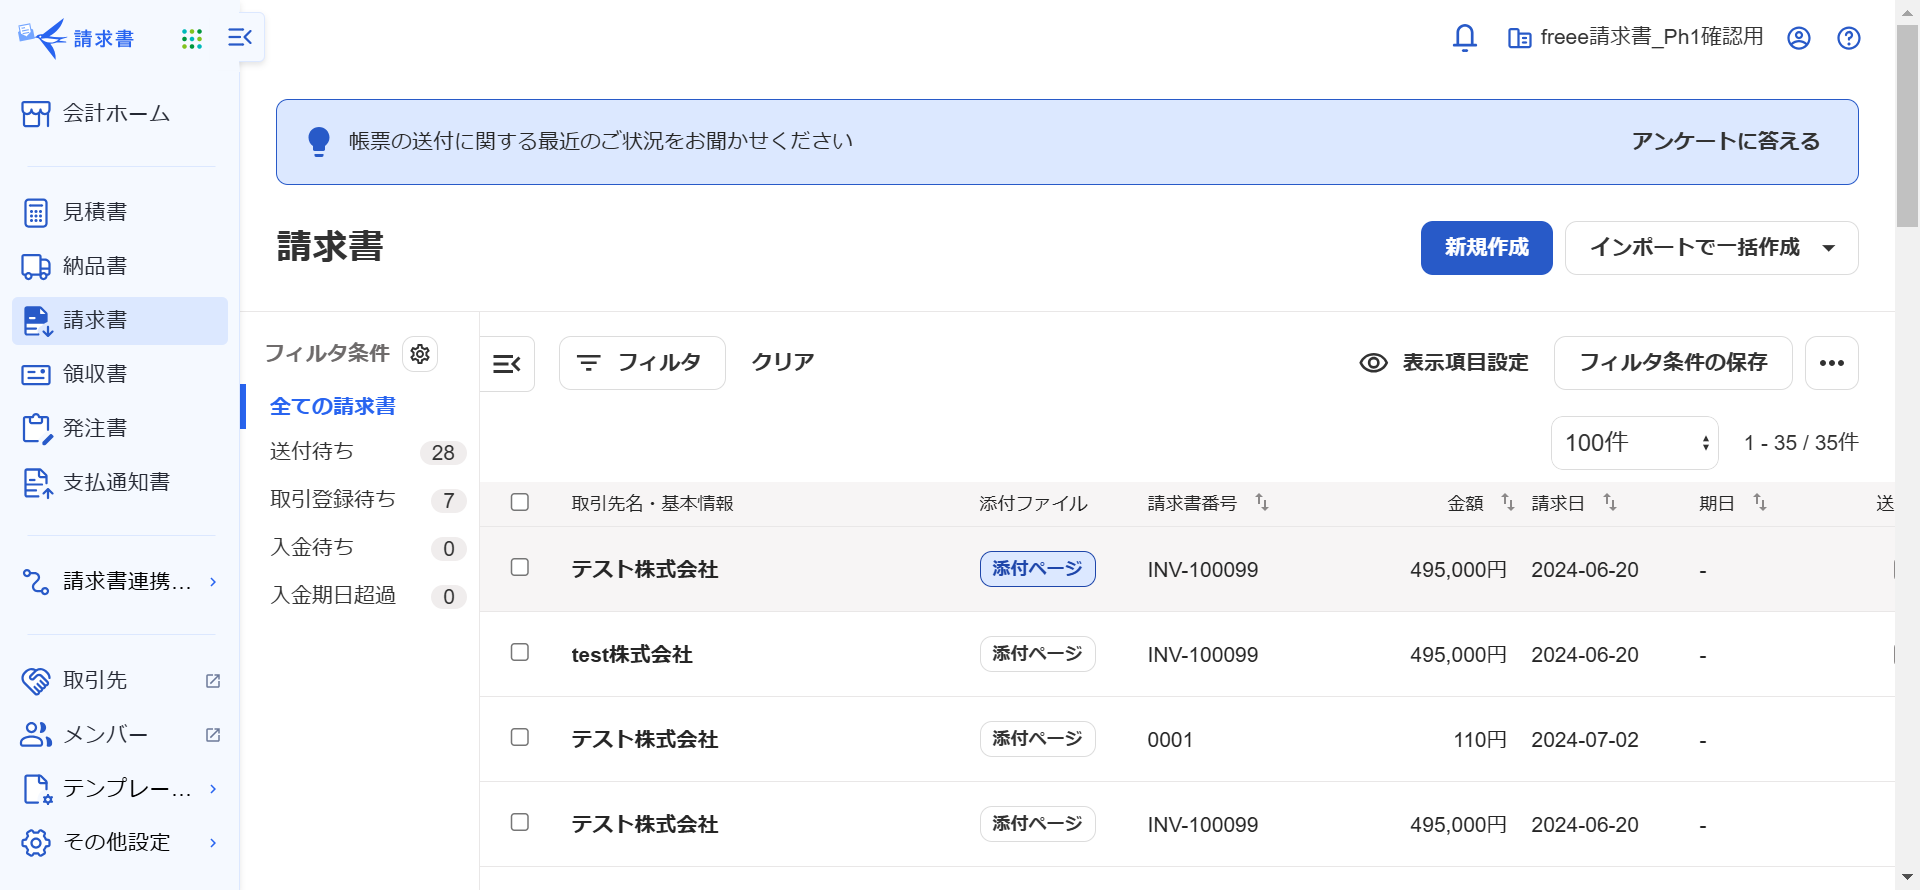
Task: Open the apps grid launcher icon
Action: coord(192,39)
